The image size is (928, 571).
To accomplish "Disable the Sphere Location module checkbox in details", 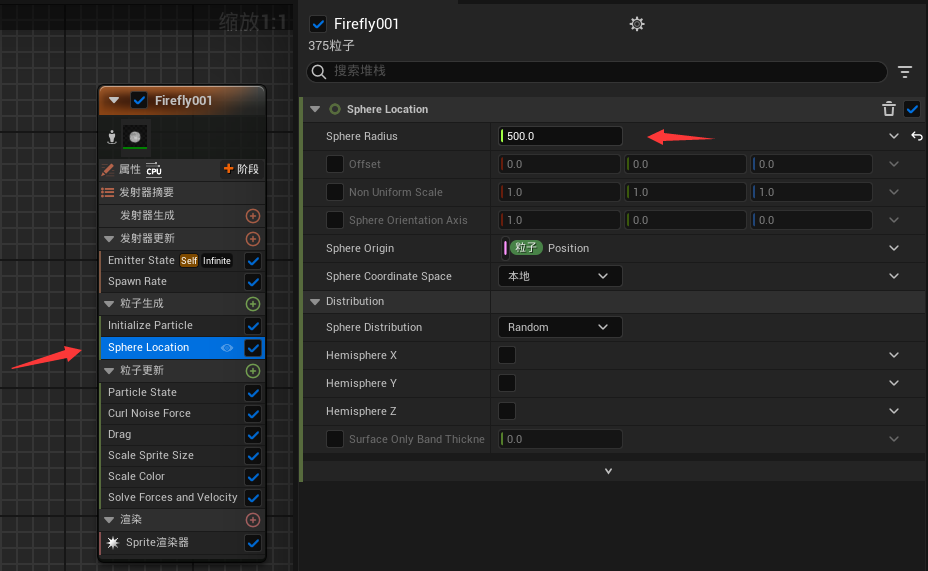I will click(x=912, y=109).
